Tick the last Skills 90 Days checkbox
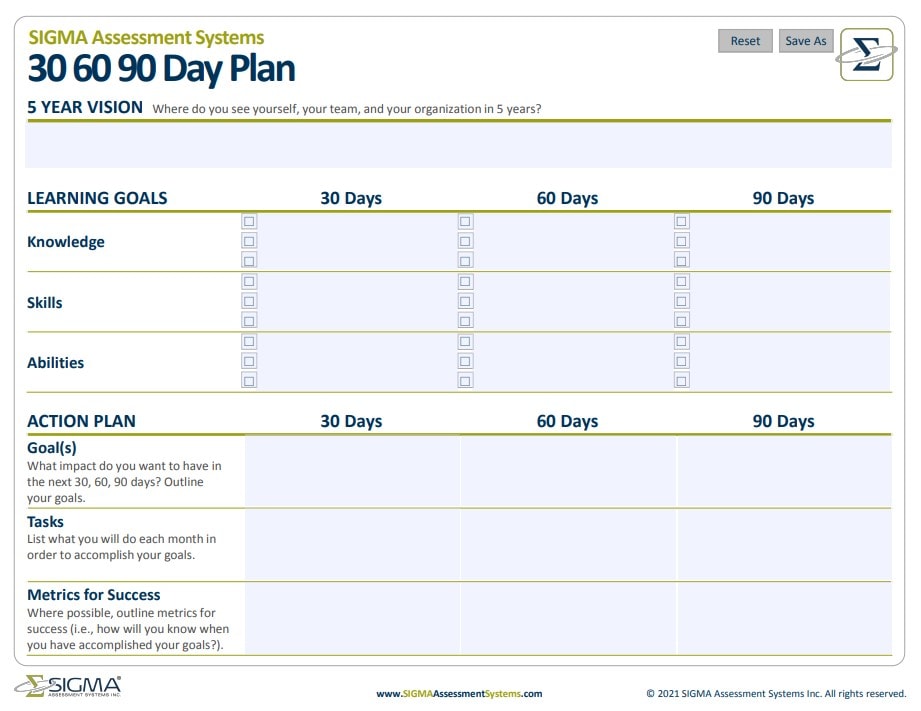The height and width of the screenshot is (711, 921). click(x=681, y=320)
